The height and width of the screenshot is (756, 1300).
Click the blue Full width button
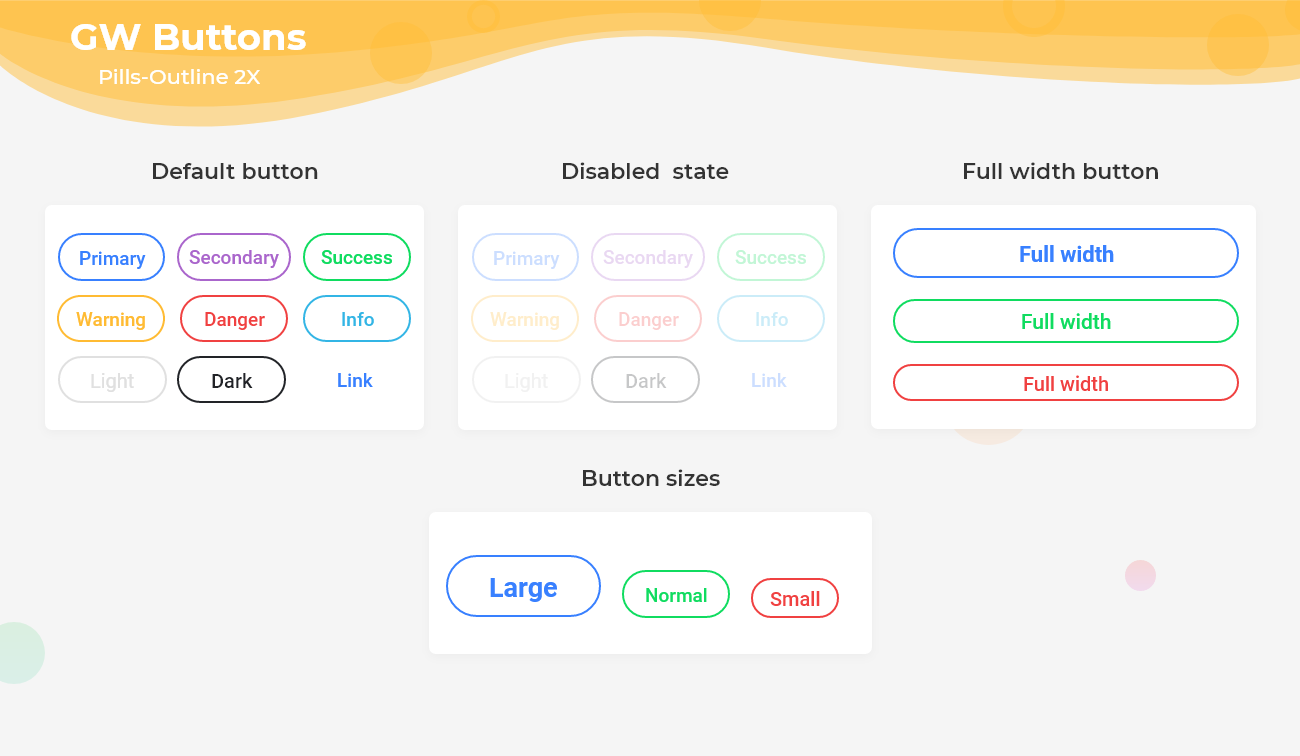1065,253
